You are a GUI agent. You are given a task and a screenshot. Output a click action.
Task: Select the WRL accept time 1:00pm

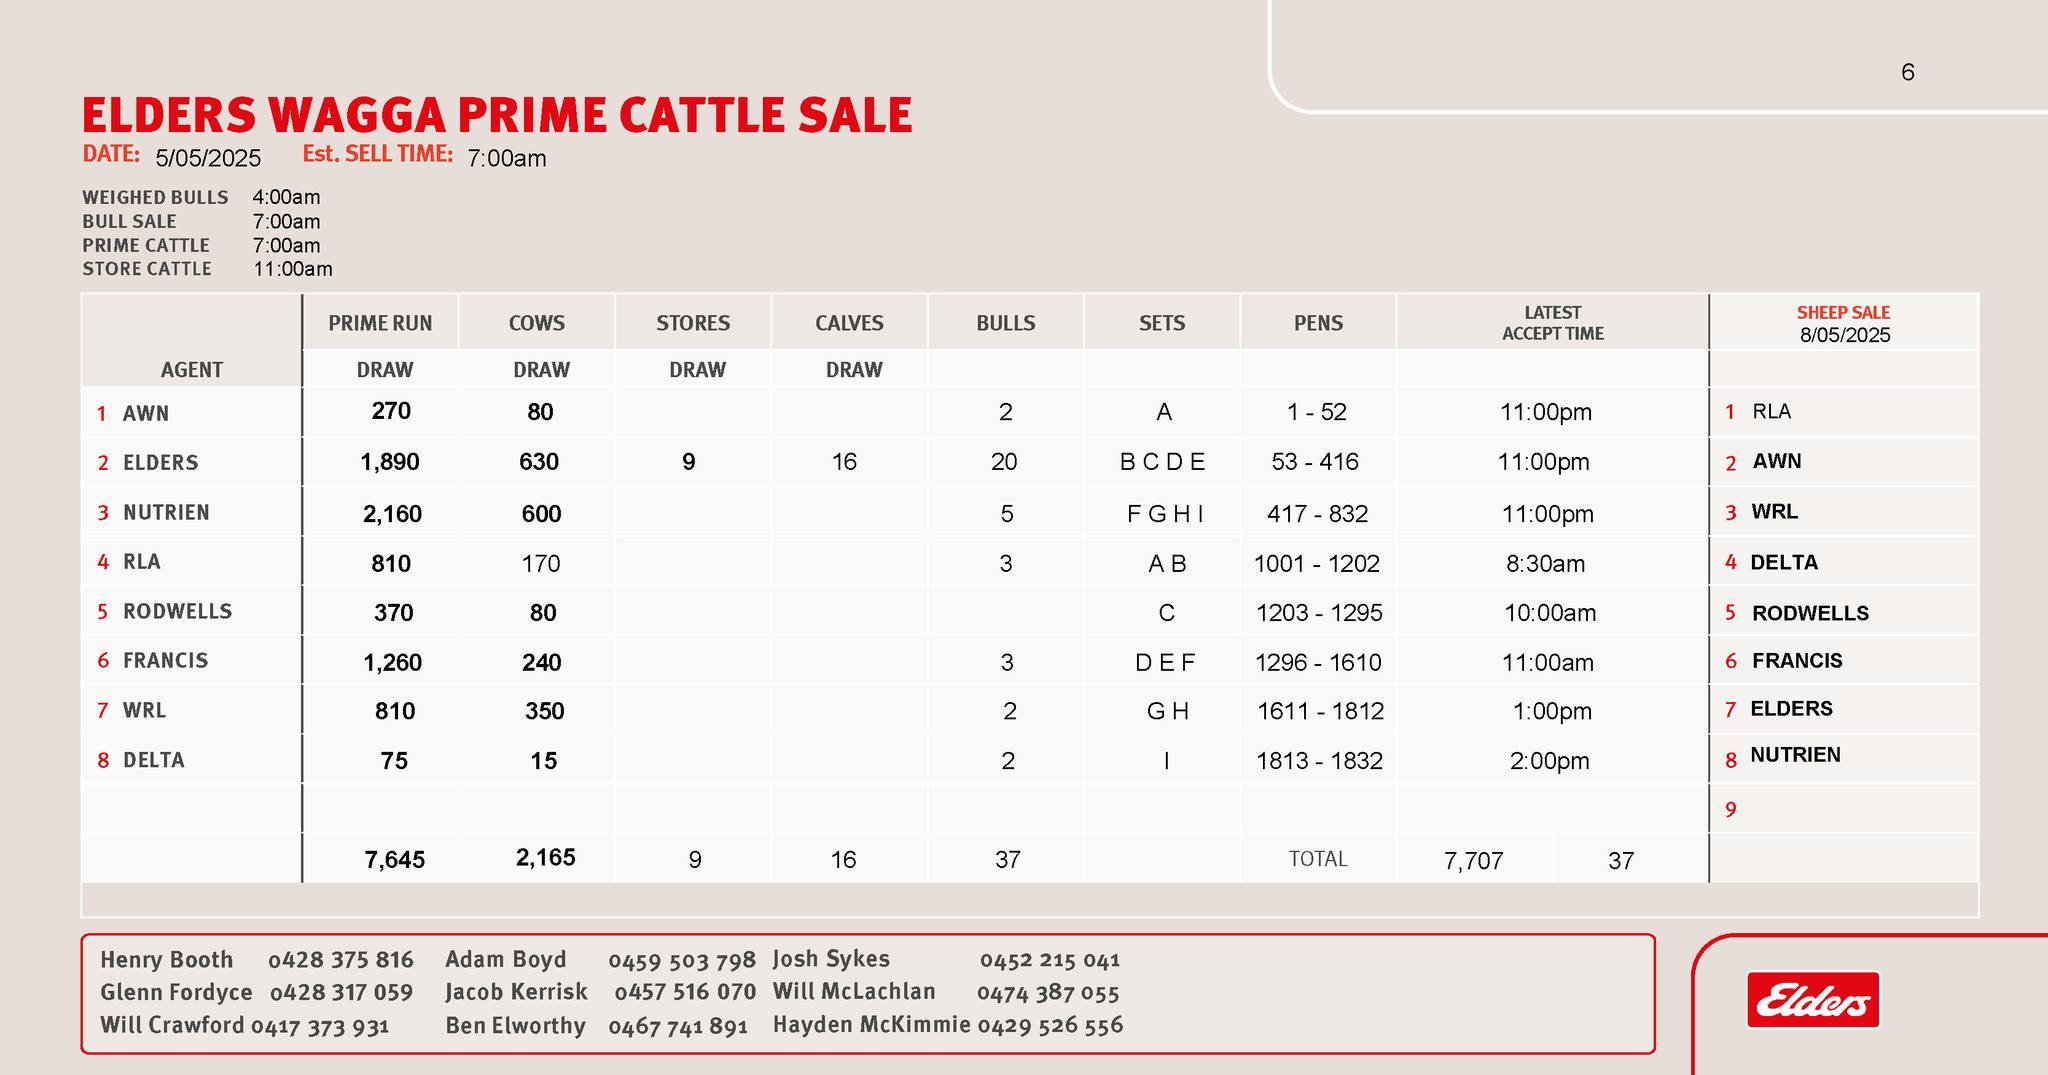[x=1552, y=711]
